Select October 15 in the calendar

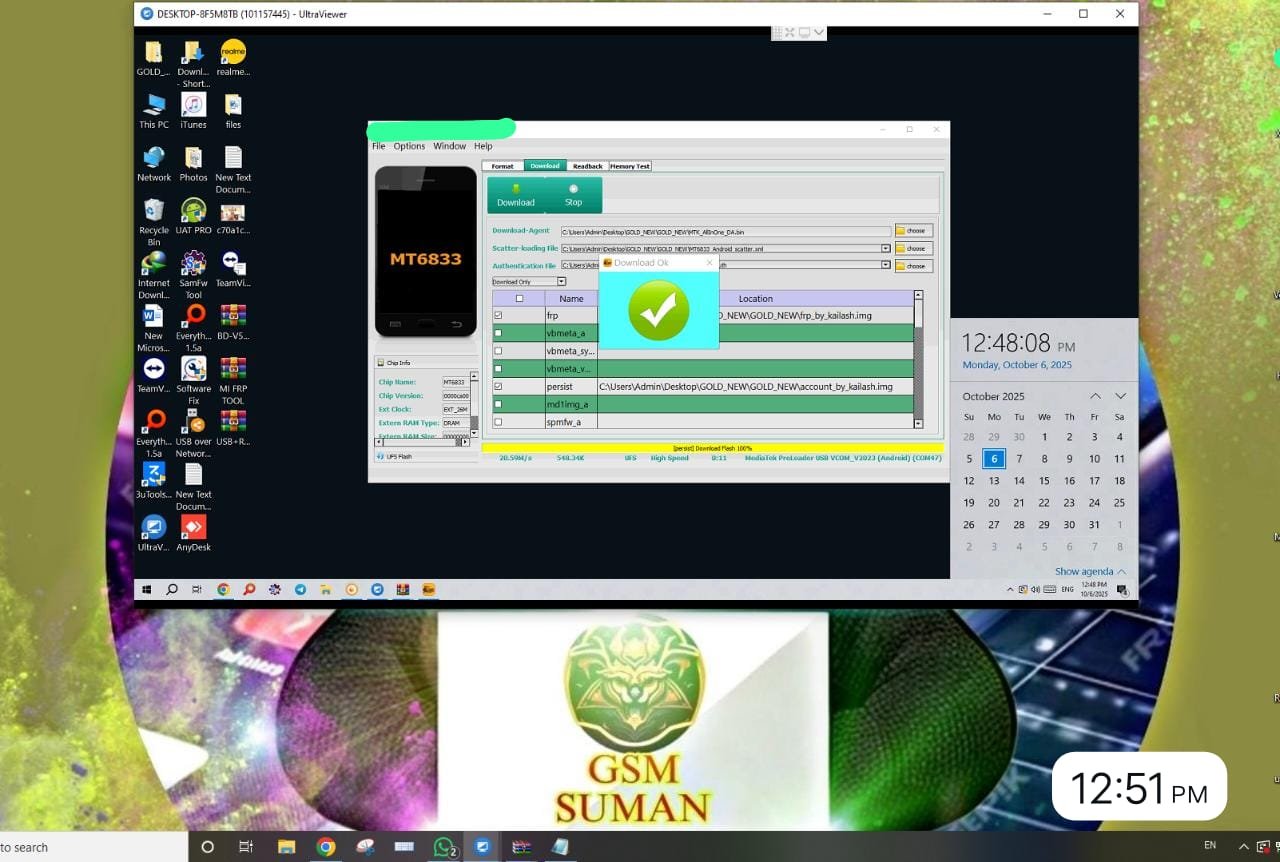pos(1044,481)
